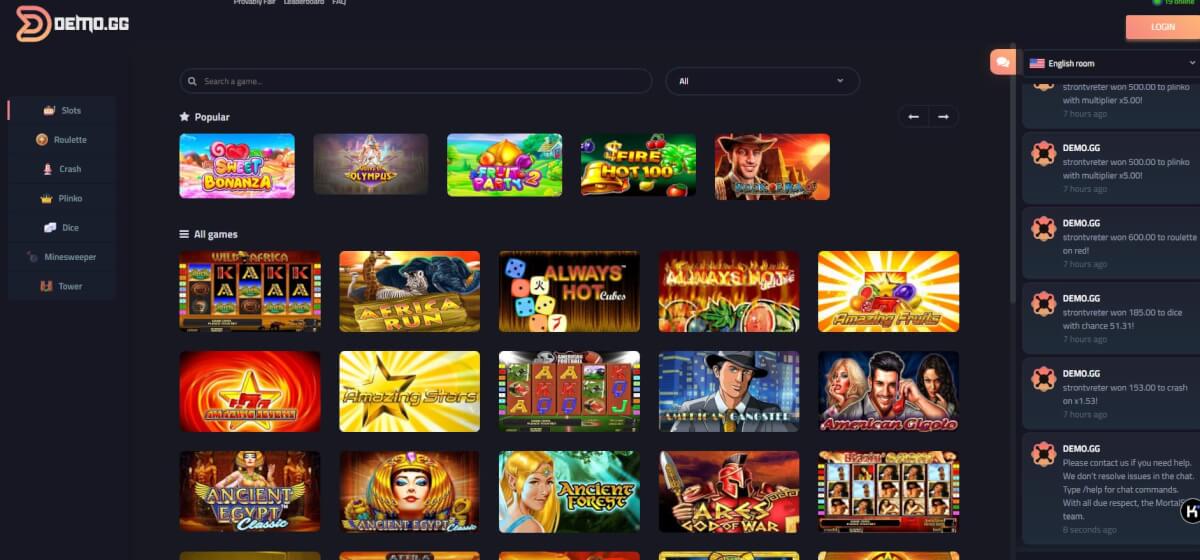Click the previous arrow in Popular carousel
This screenshot has height=560, width=1200.
coord(913,117)
